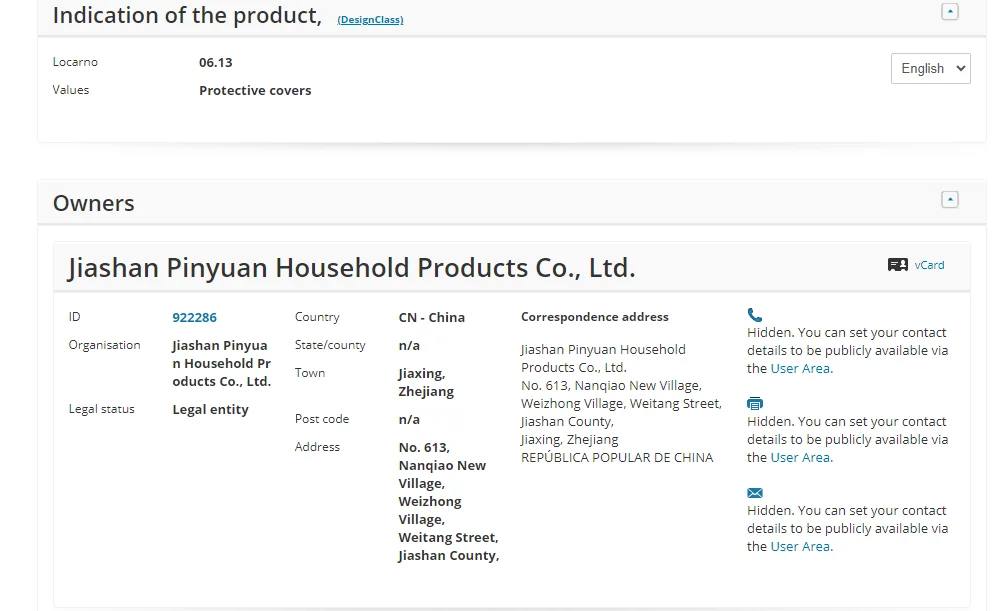Select the Legal entity status value

pos(211,410)
